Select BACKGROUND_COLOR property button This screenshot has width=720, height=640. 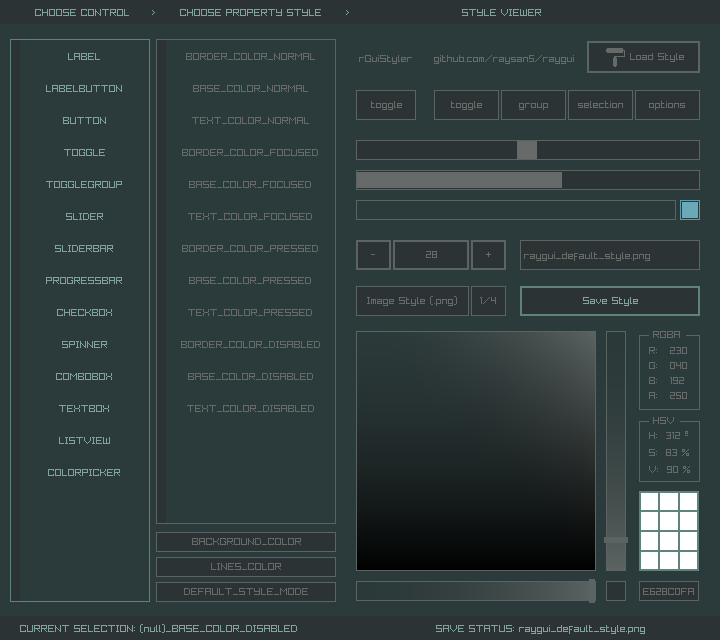(x=246, y=542)
